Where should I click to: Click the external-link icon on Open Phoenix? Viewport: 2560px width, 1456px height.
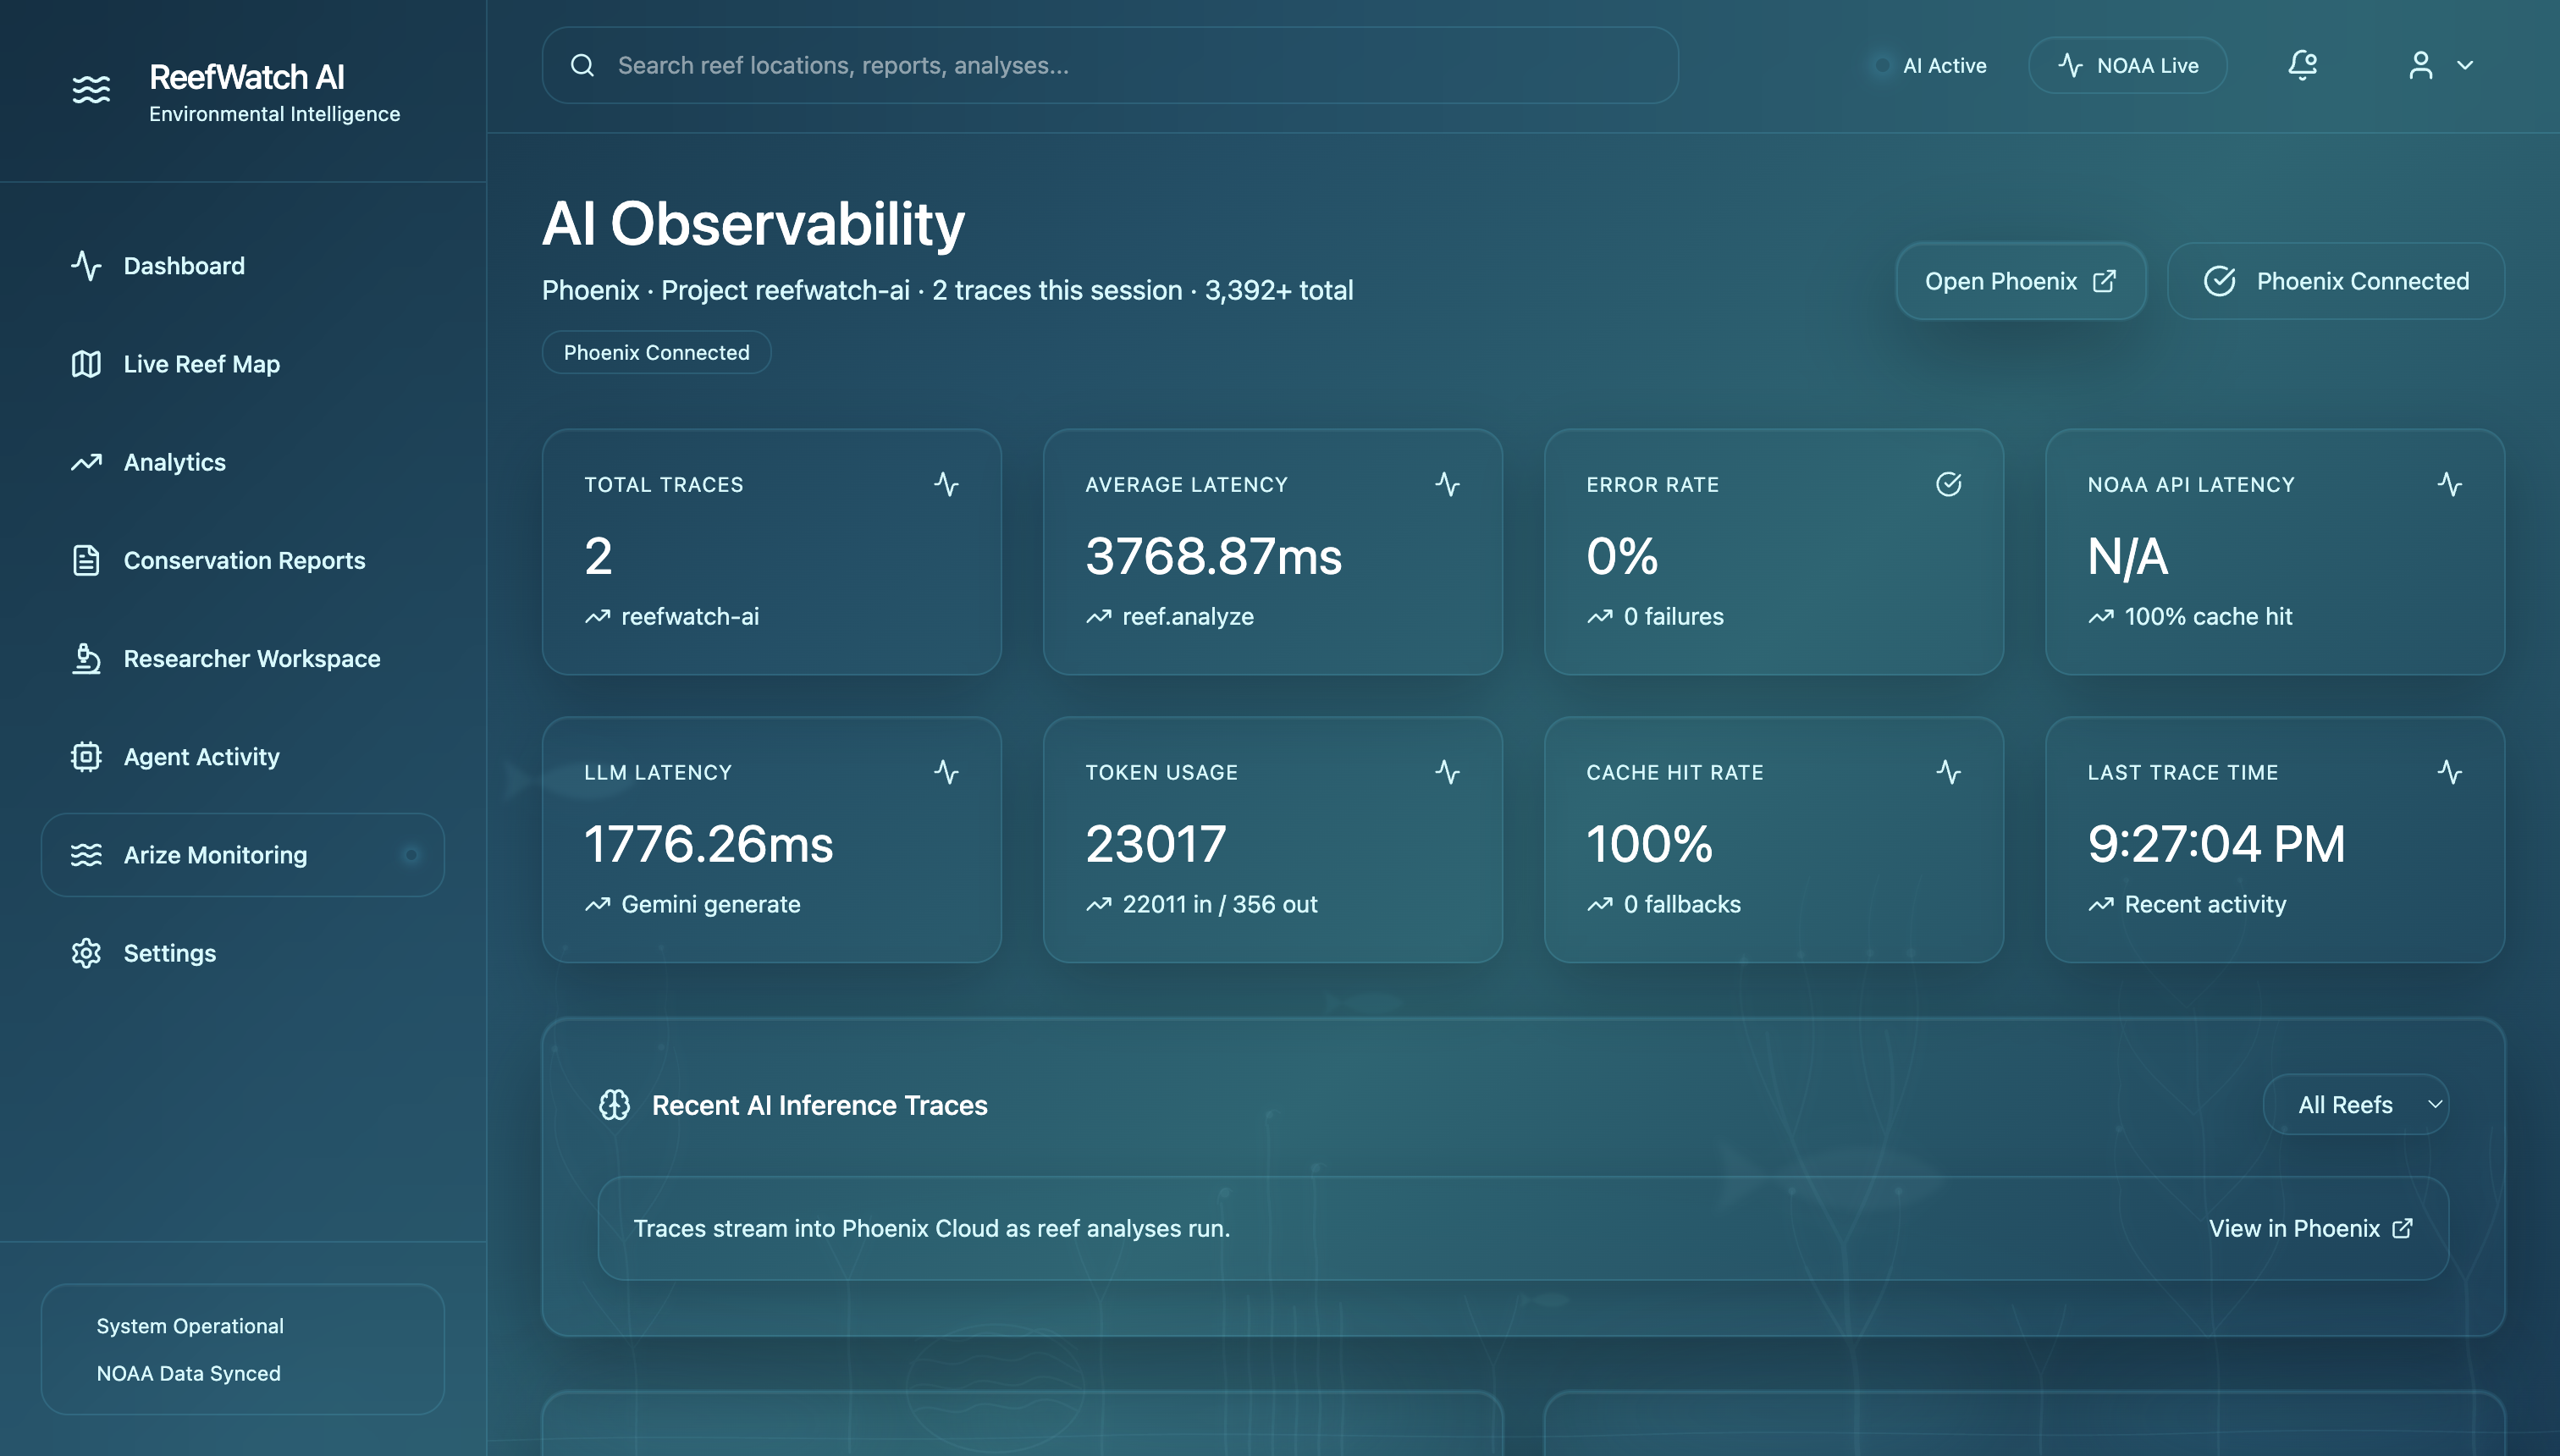[x=2104, y=281]
